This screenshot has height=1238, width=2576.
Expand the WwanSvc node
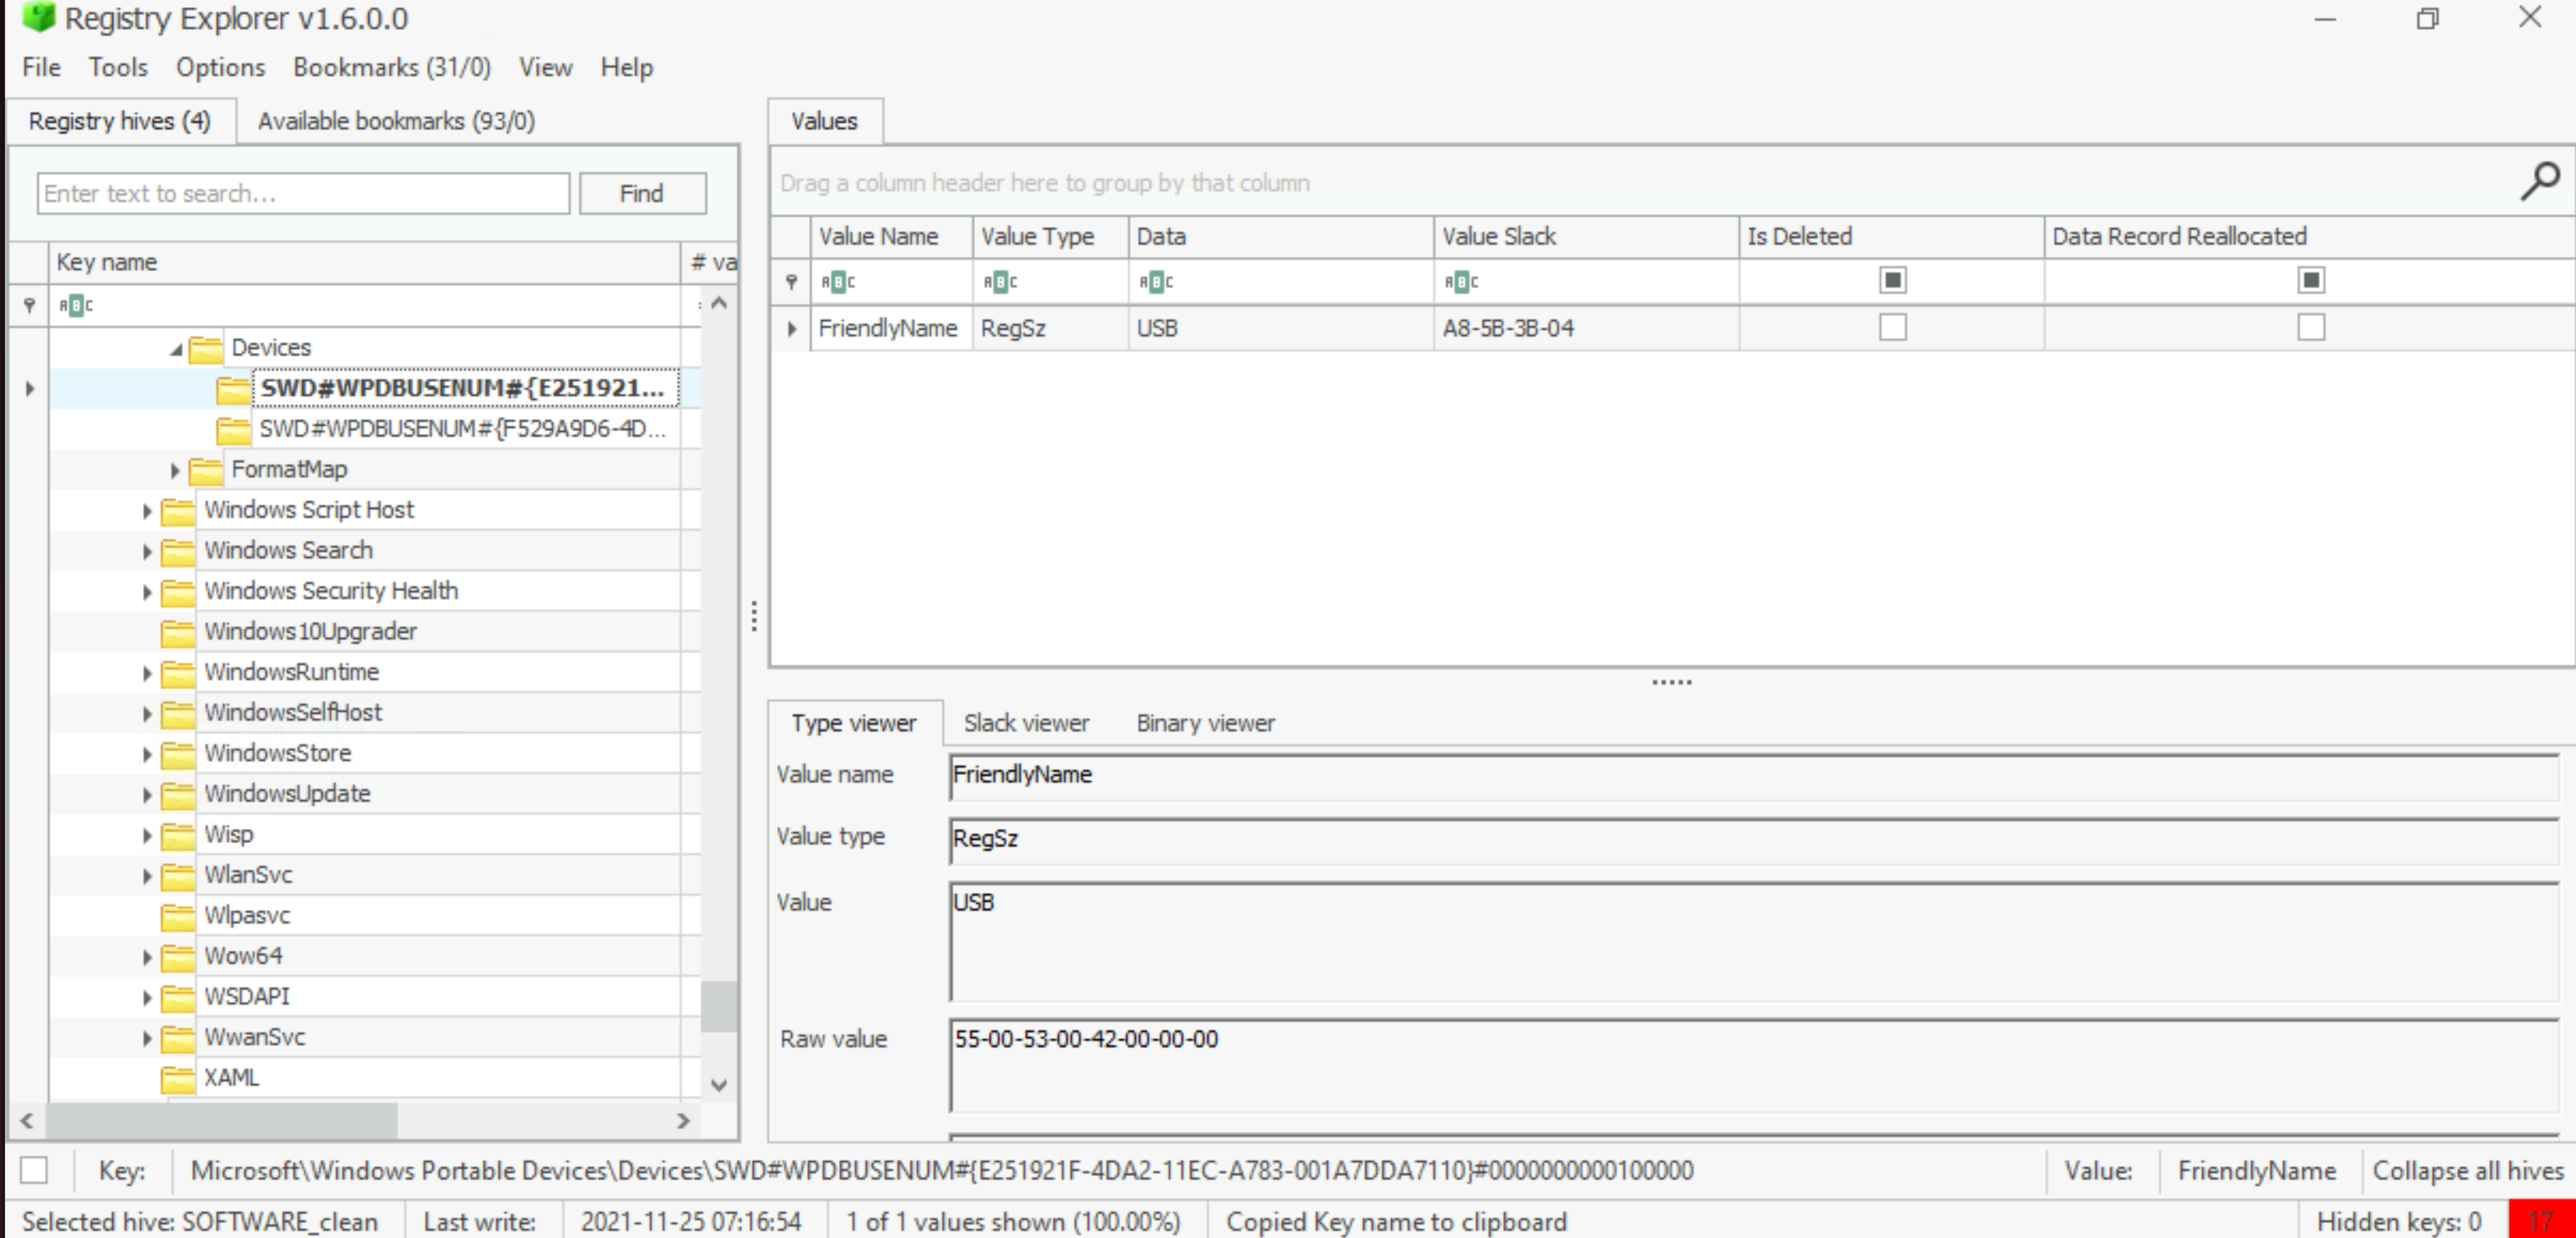coord(147,1038)
